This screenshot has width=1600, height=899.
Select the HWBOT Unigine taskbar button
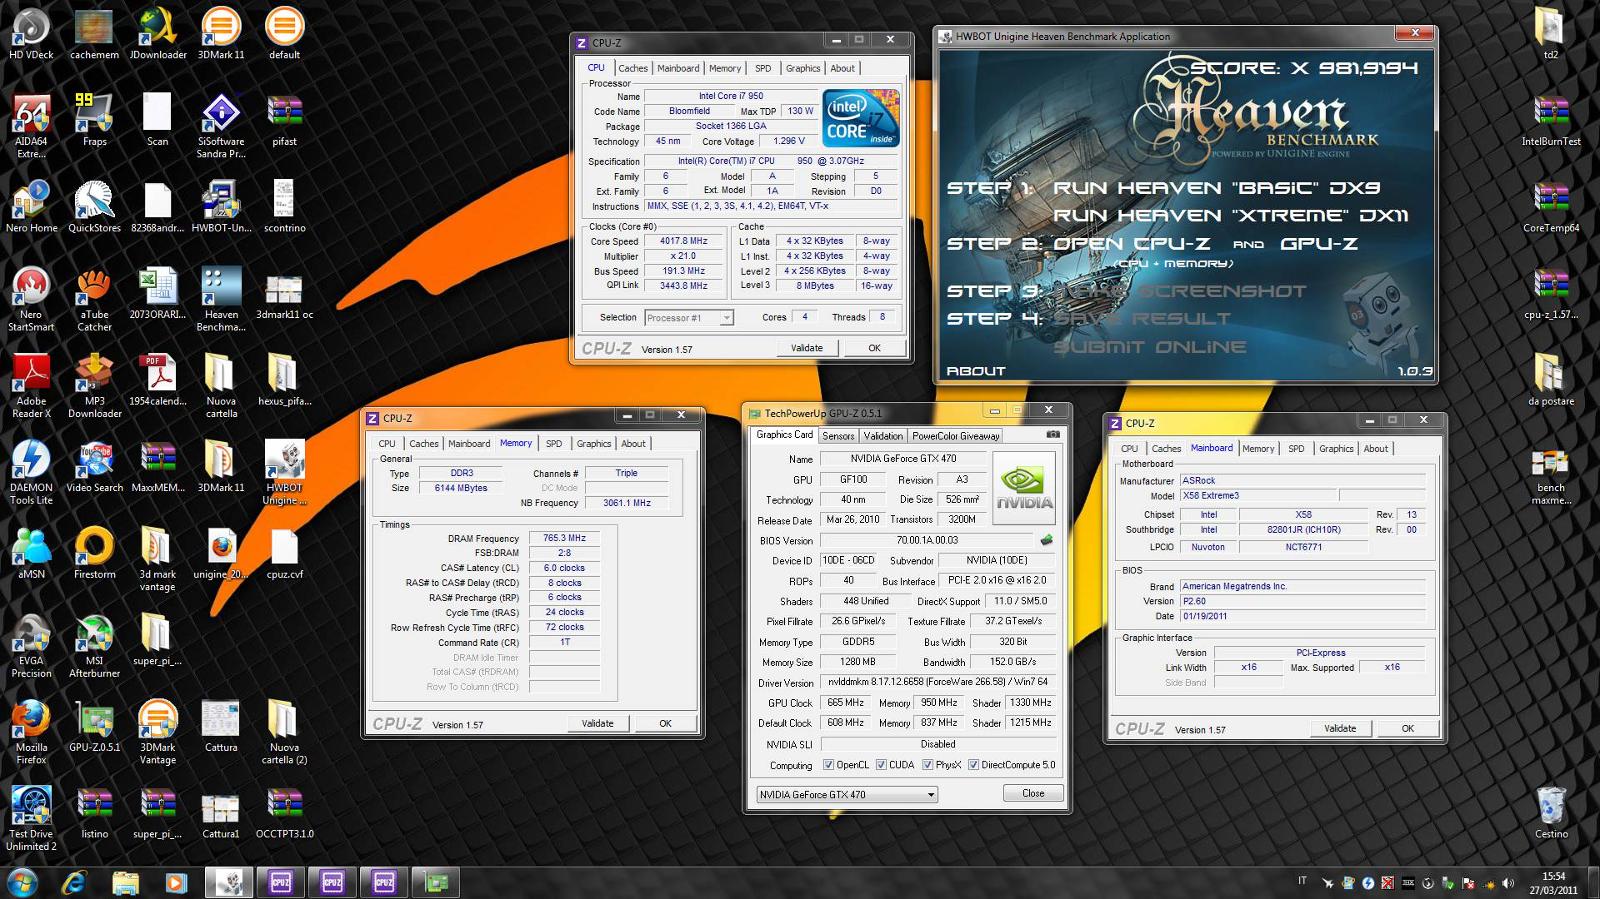coord(229,882)
